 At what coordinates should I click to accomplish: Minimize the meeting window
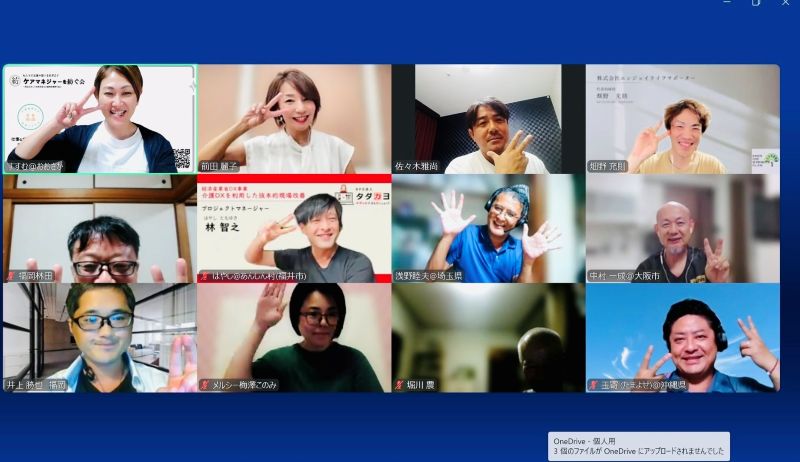point(727,4)
